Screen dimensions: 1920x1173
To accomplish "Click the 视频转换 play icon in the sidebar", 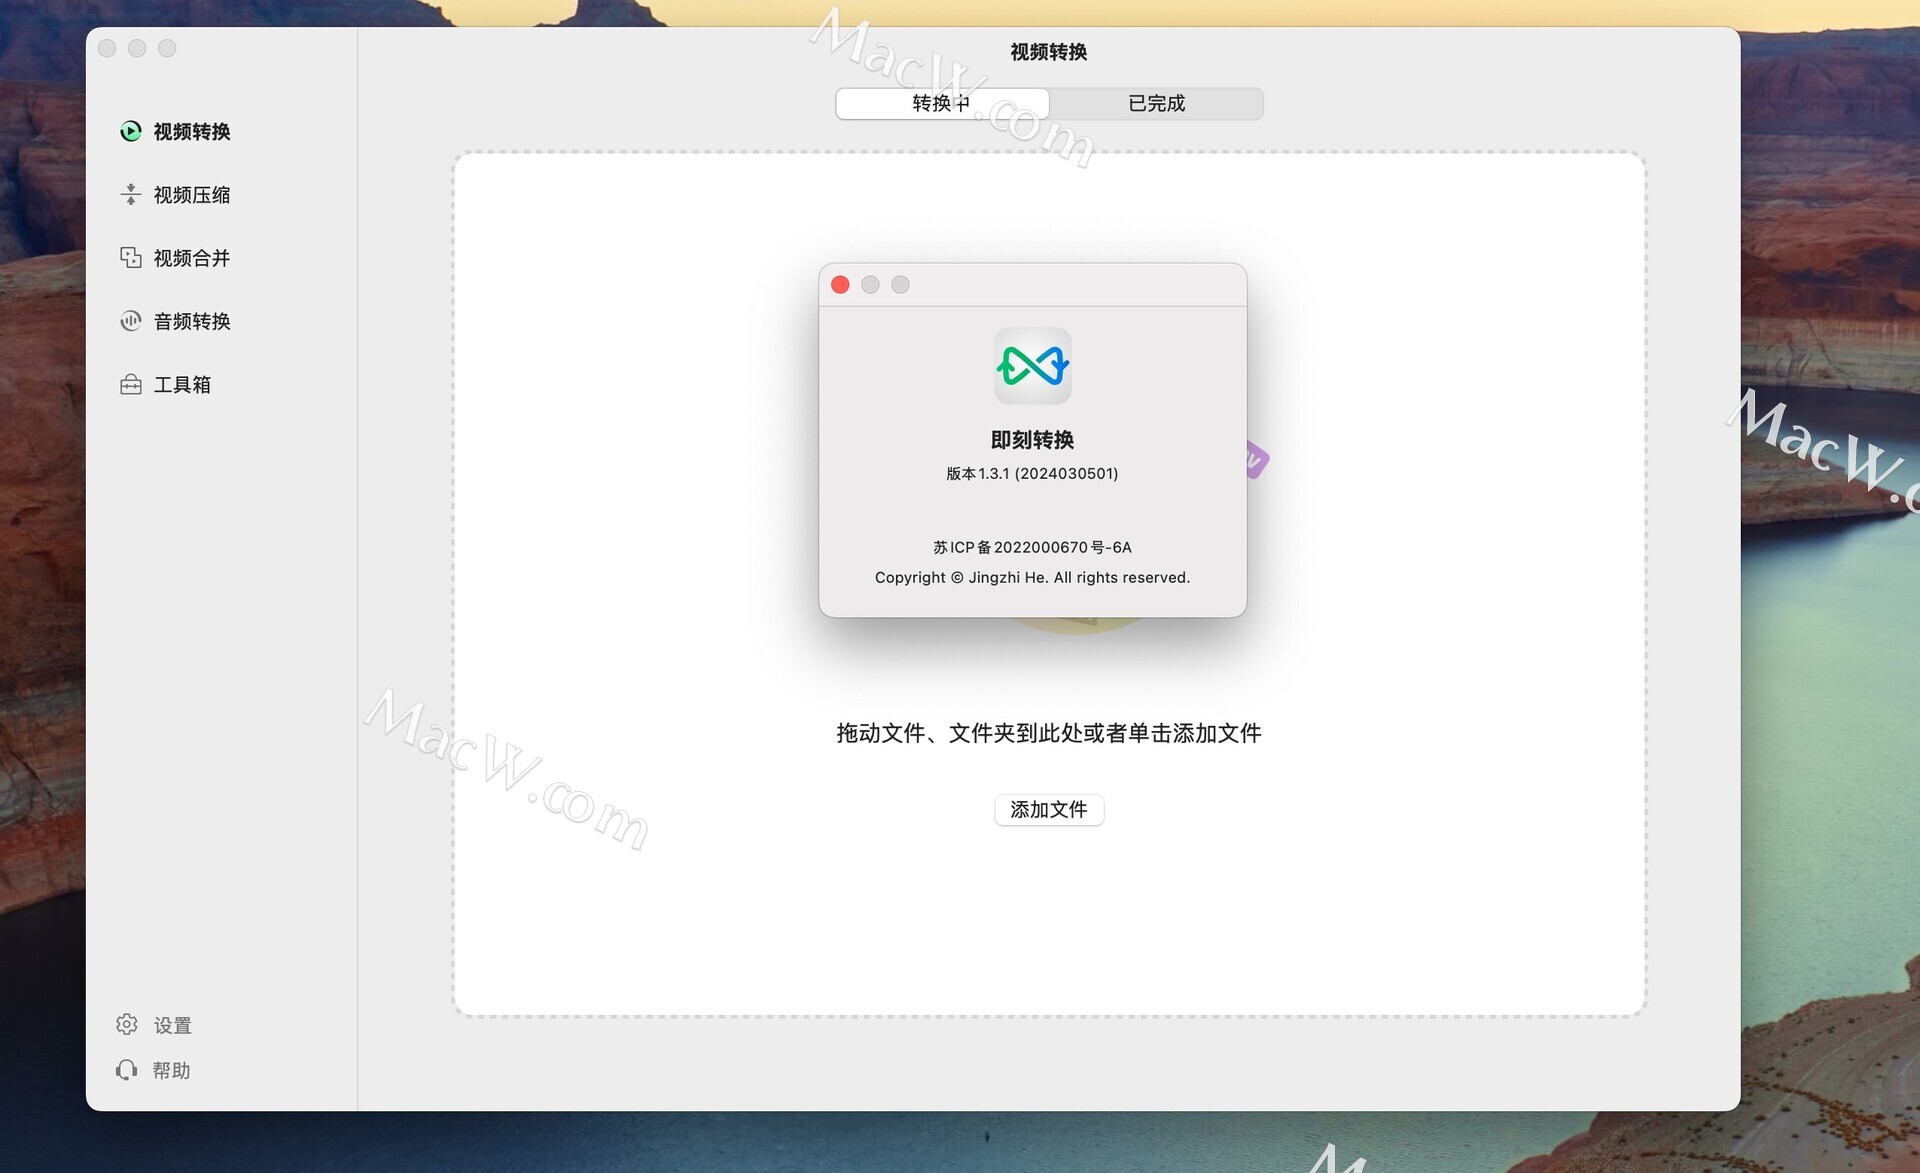I will pyautogui.click(x=131, y=131).
